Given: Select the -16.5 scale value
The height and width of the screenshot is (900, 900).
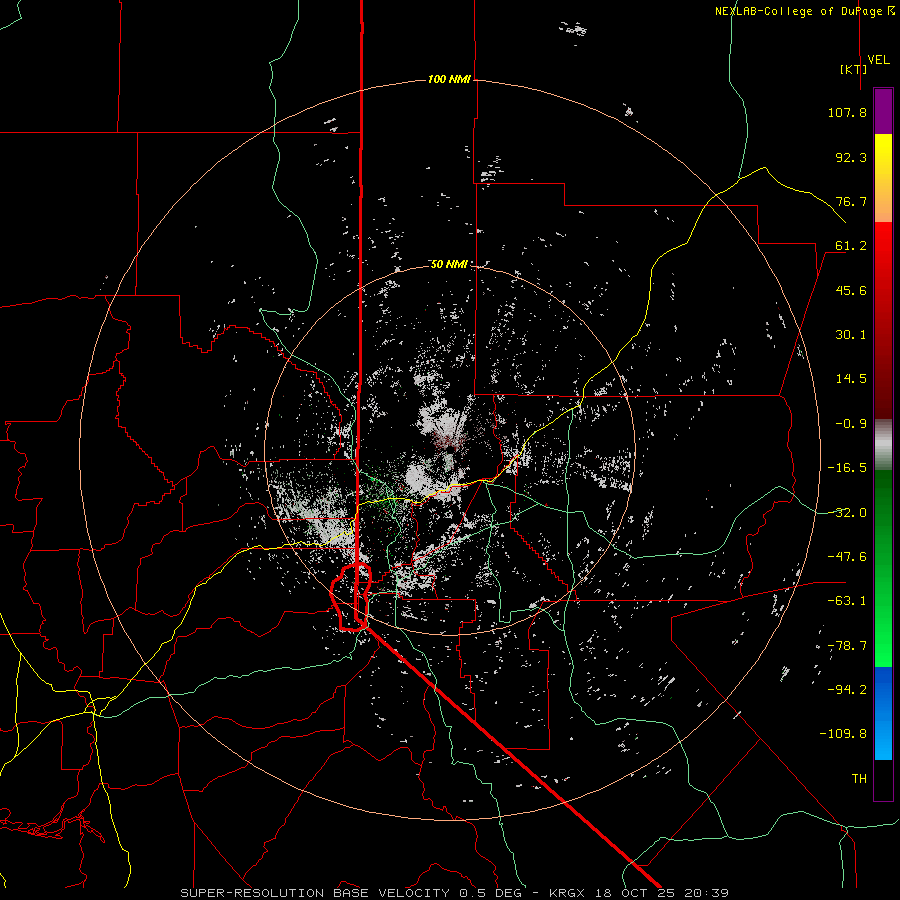Looking at the screenshot, I should coord(847,468).
